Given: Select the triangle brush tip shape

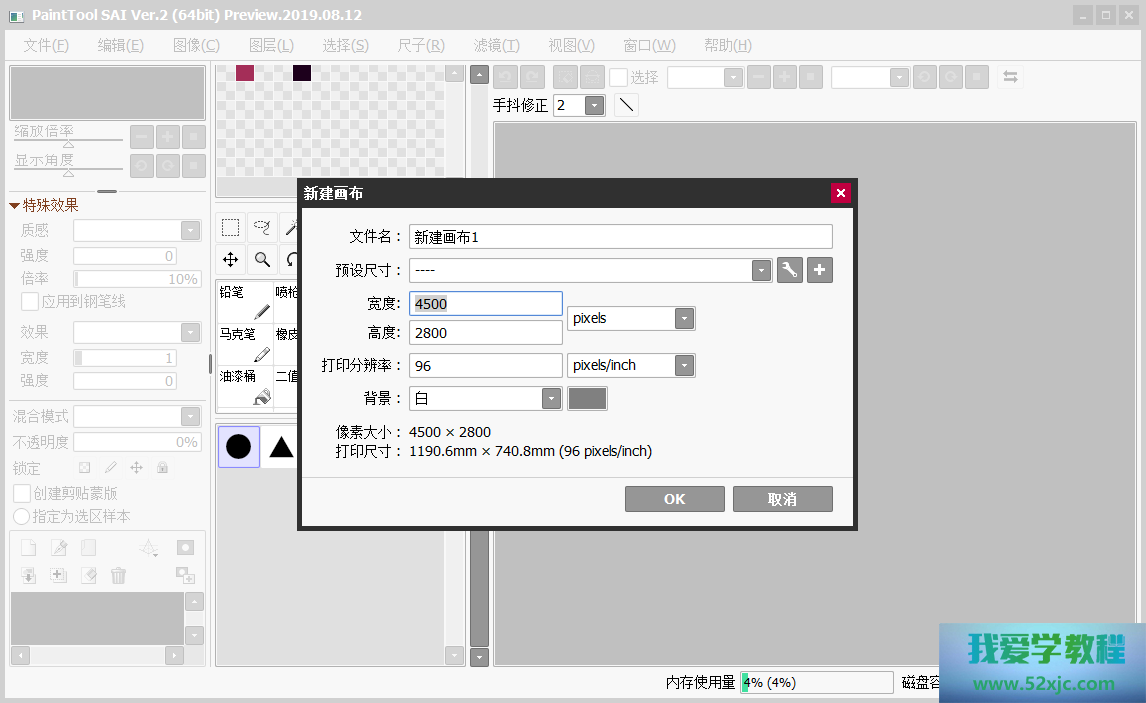Looking at the screenshot, I should coord(281,447).
